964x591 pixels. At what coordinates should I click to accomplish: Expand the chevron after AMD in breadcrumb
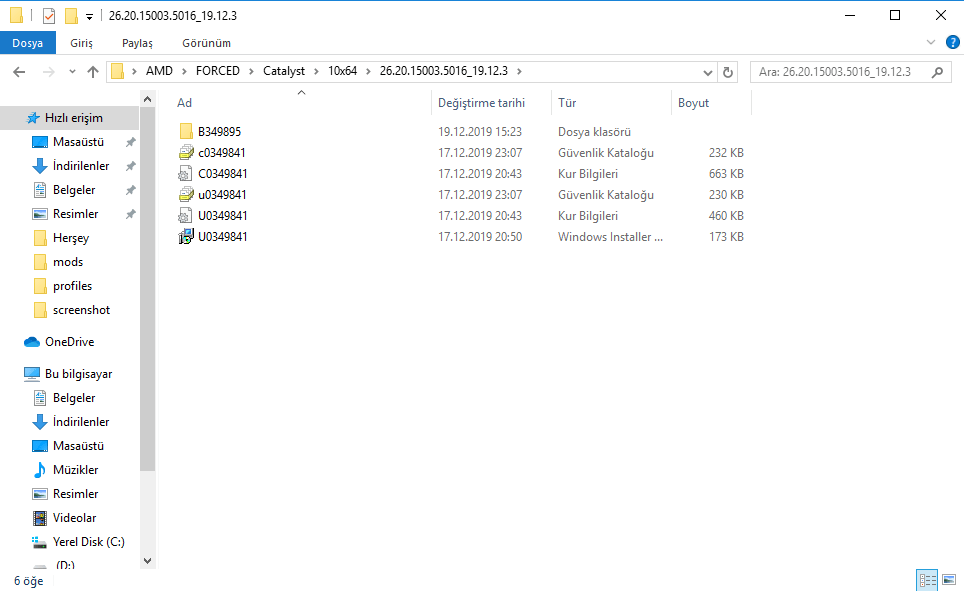pyautogui.click(x=184, y=71)
